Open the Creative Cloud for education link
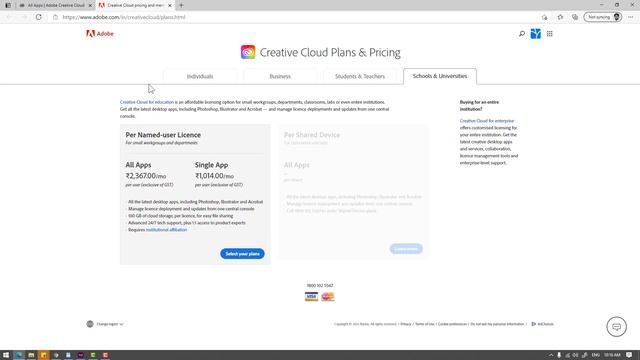This screenshot has height=360, width=640. click(147, 102)
